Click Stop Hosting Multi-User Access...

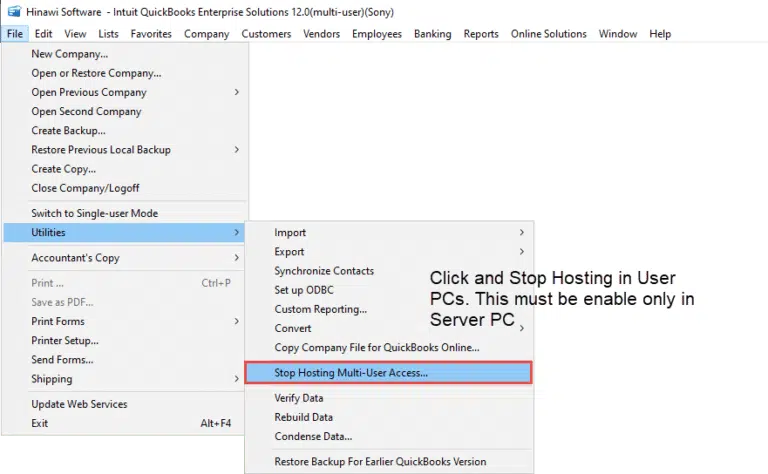388,373
